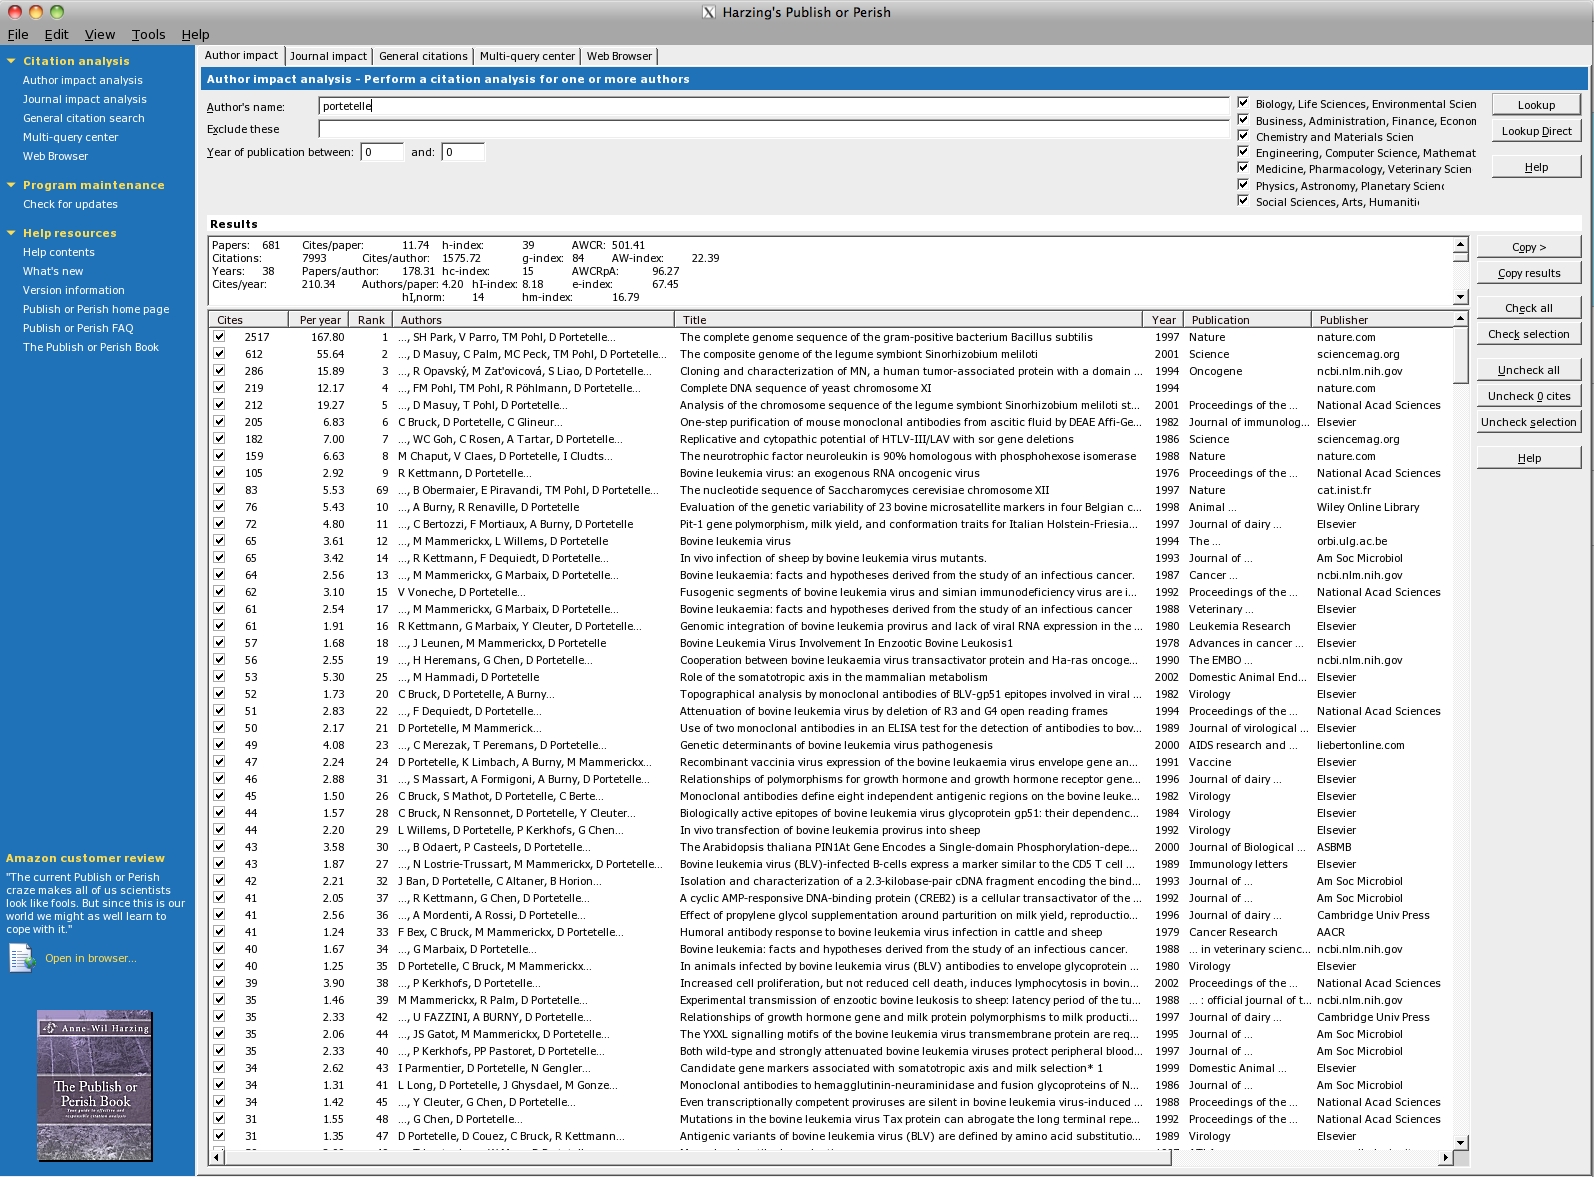The image size is (1594, 1177).
Task: Toggle Medicine, Pharmacology, Veterinary checkbox
Action: click(x=1243, y=168)
